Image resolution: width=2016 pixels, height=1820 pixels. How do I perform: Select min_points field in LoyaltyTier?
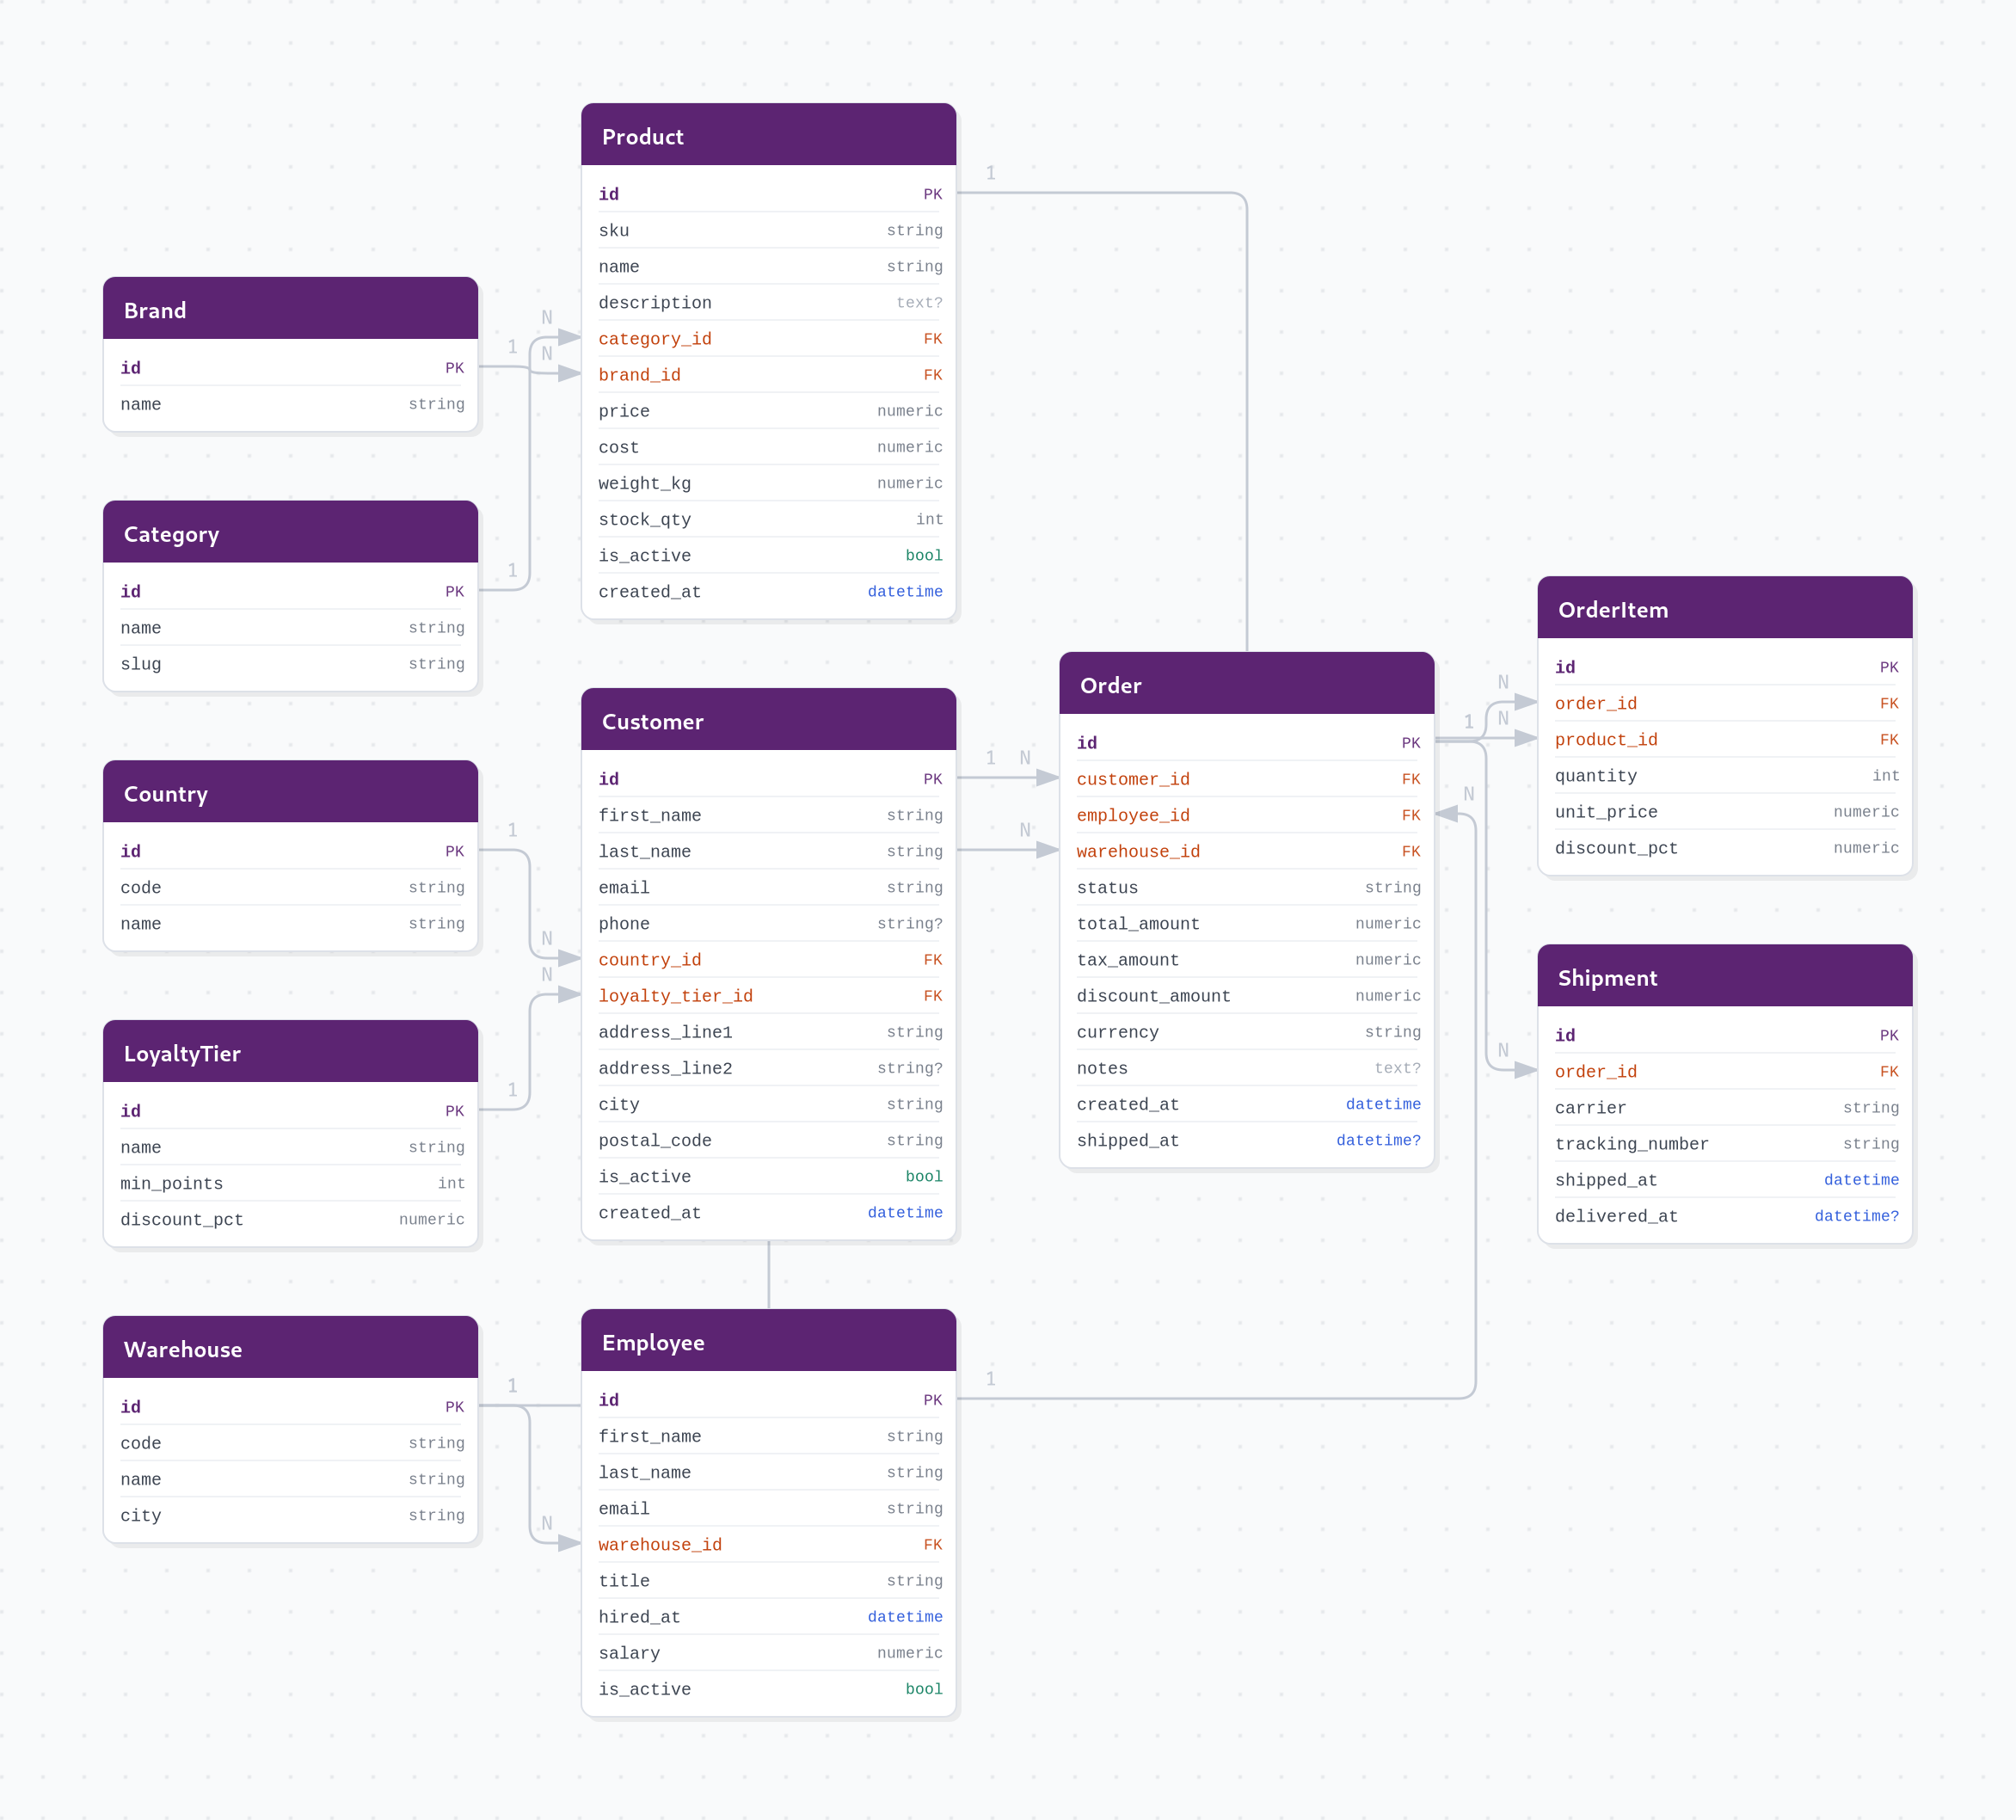[x=290, y=1183]
